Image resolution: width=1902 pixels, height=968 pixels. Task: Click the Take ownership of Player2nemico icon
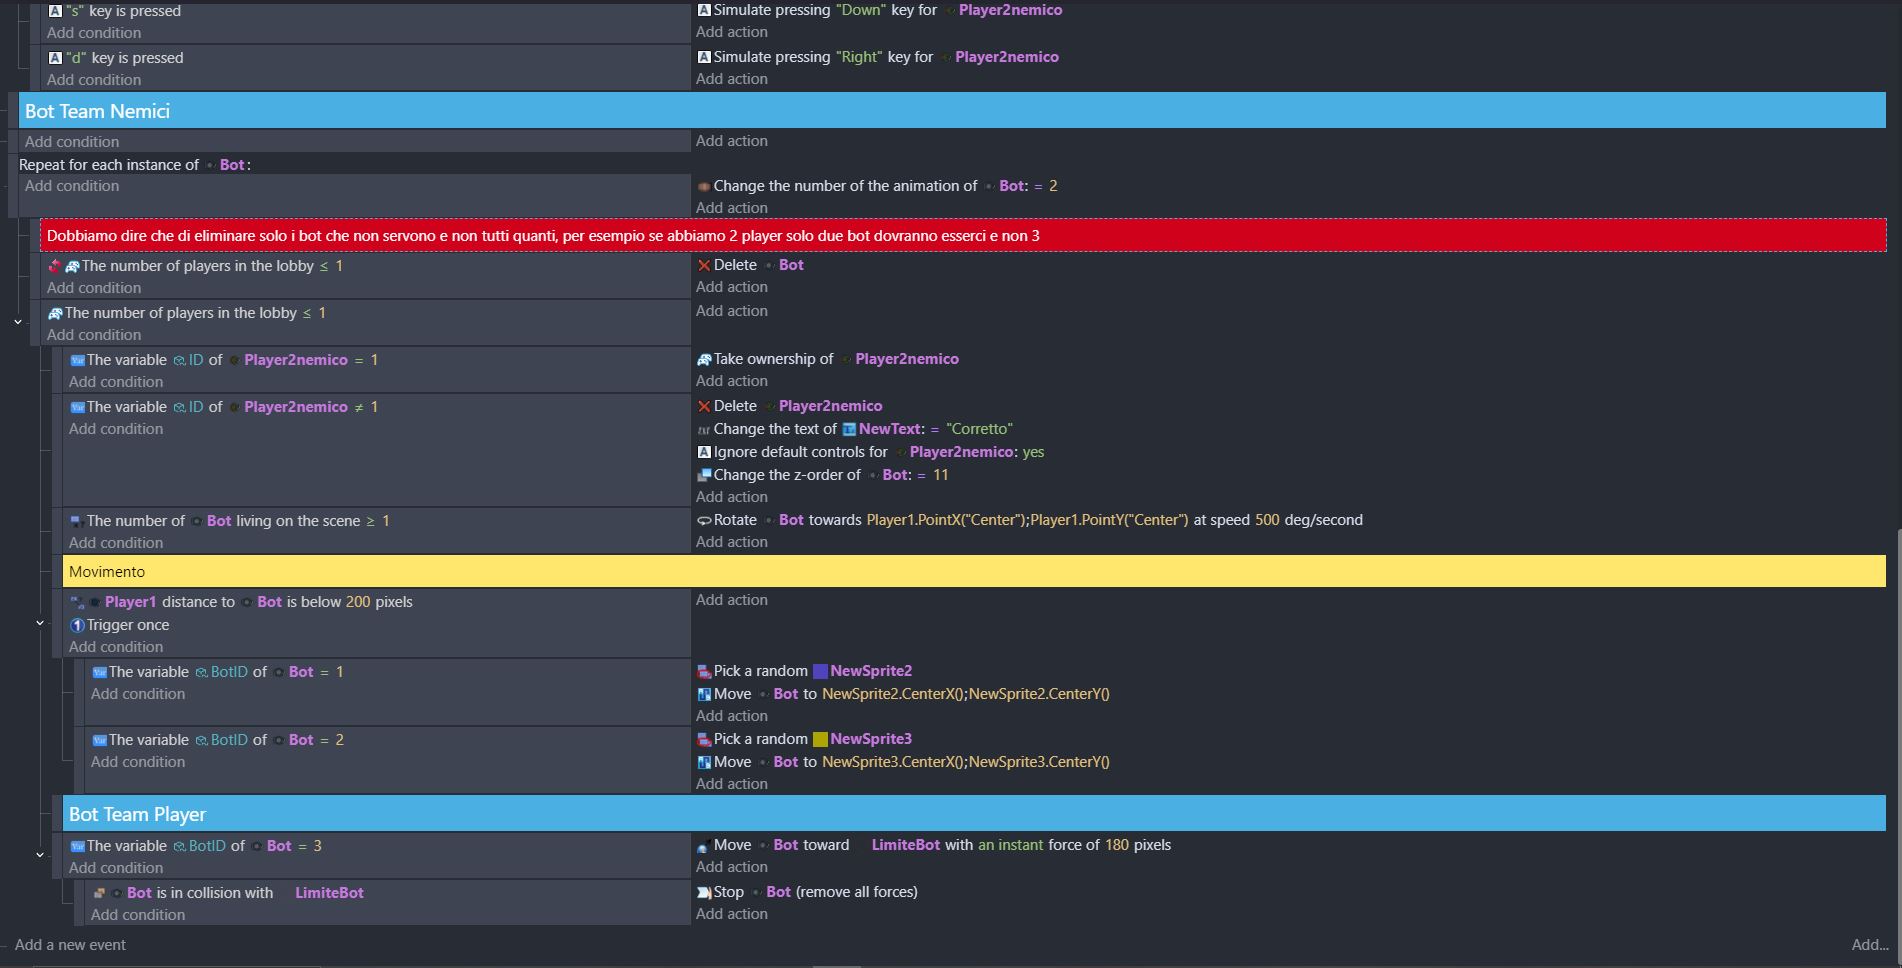[x=704, y=359]
